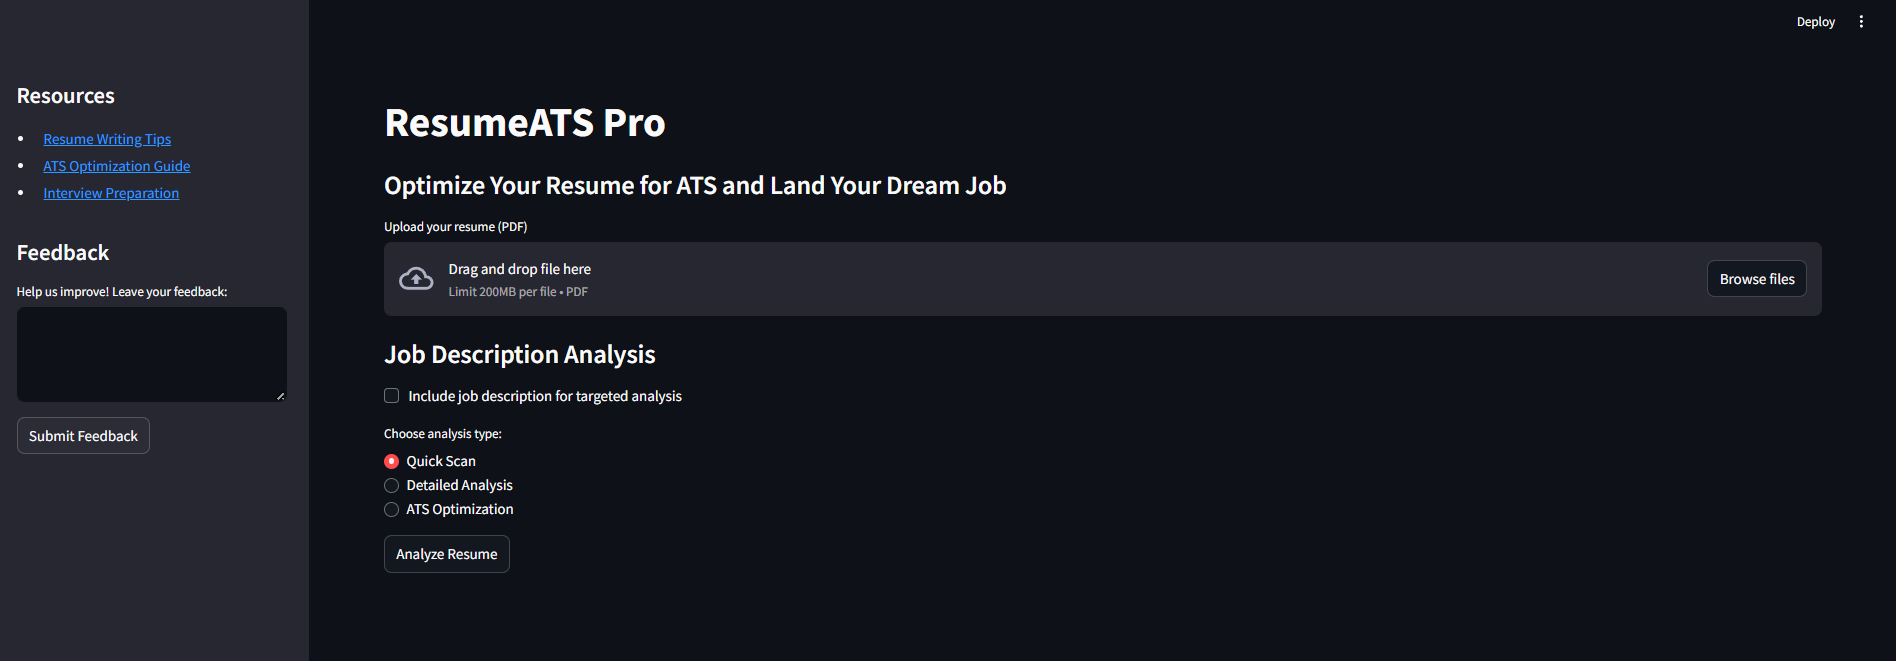Grab the feedback textarea resize handle
This screenshot has width=1896, height=661.
[x=280, y=396]
